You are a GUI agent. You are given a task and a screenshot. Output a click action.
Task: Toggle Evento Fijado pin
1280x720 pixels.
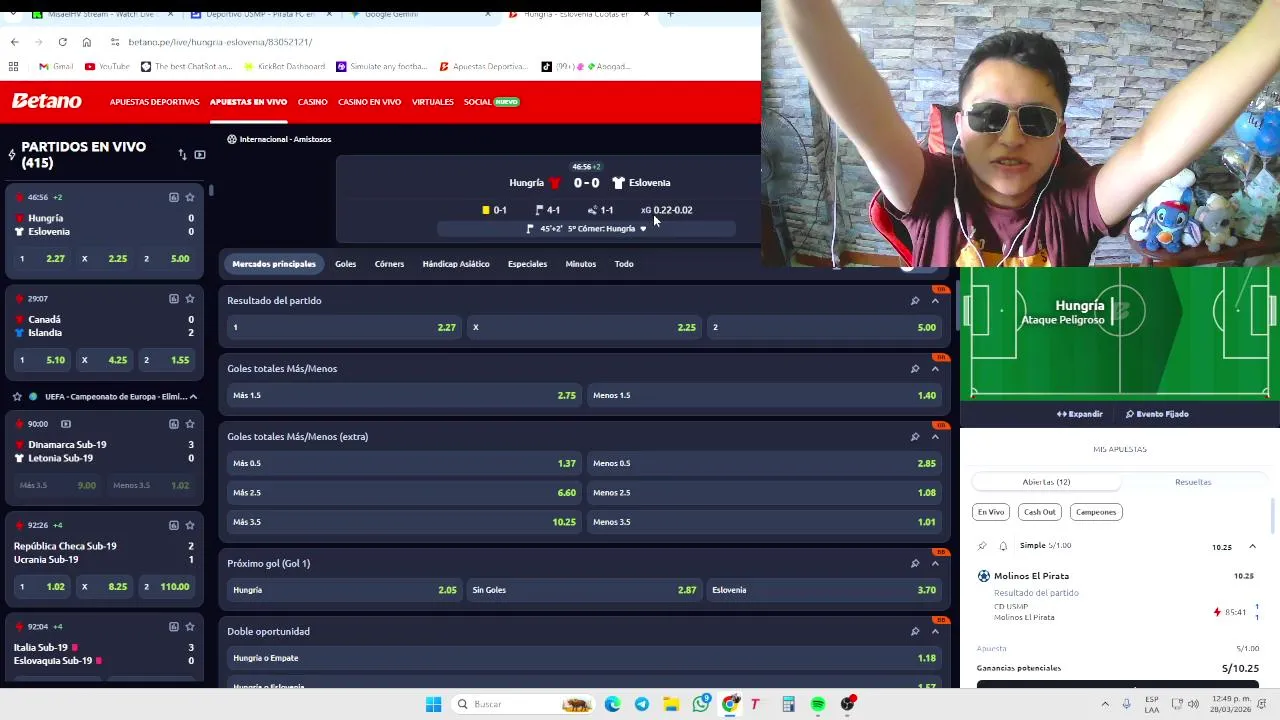click(x=1157, y=414)
